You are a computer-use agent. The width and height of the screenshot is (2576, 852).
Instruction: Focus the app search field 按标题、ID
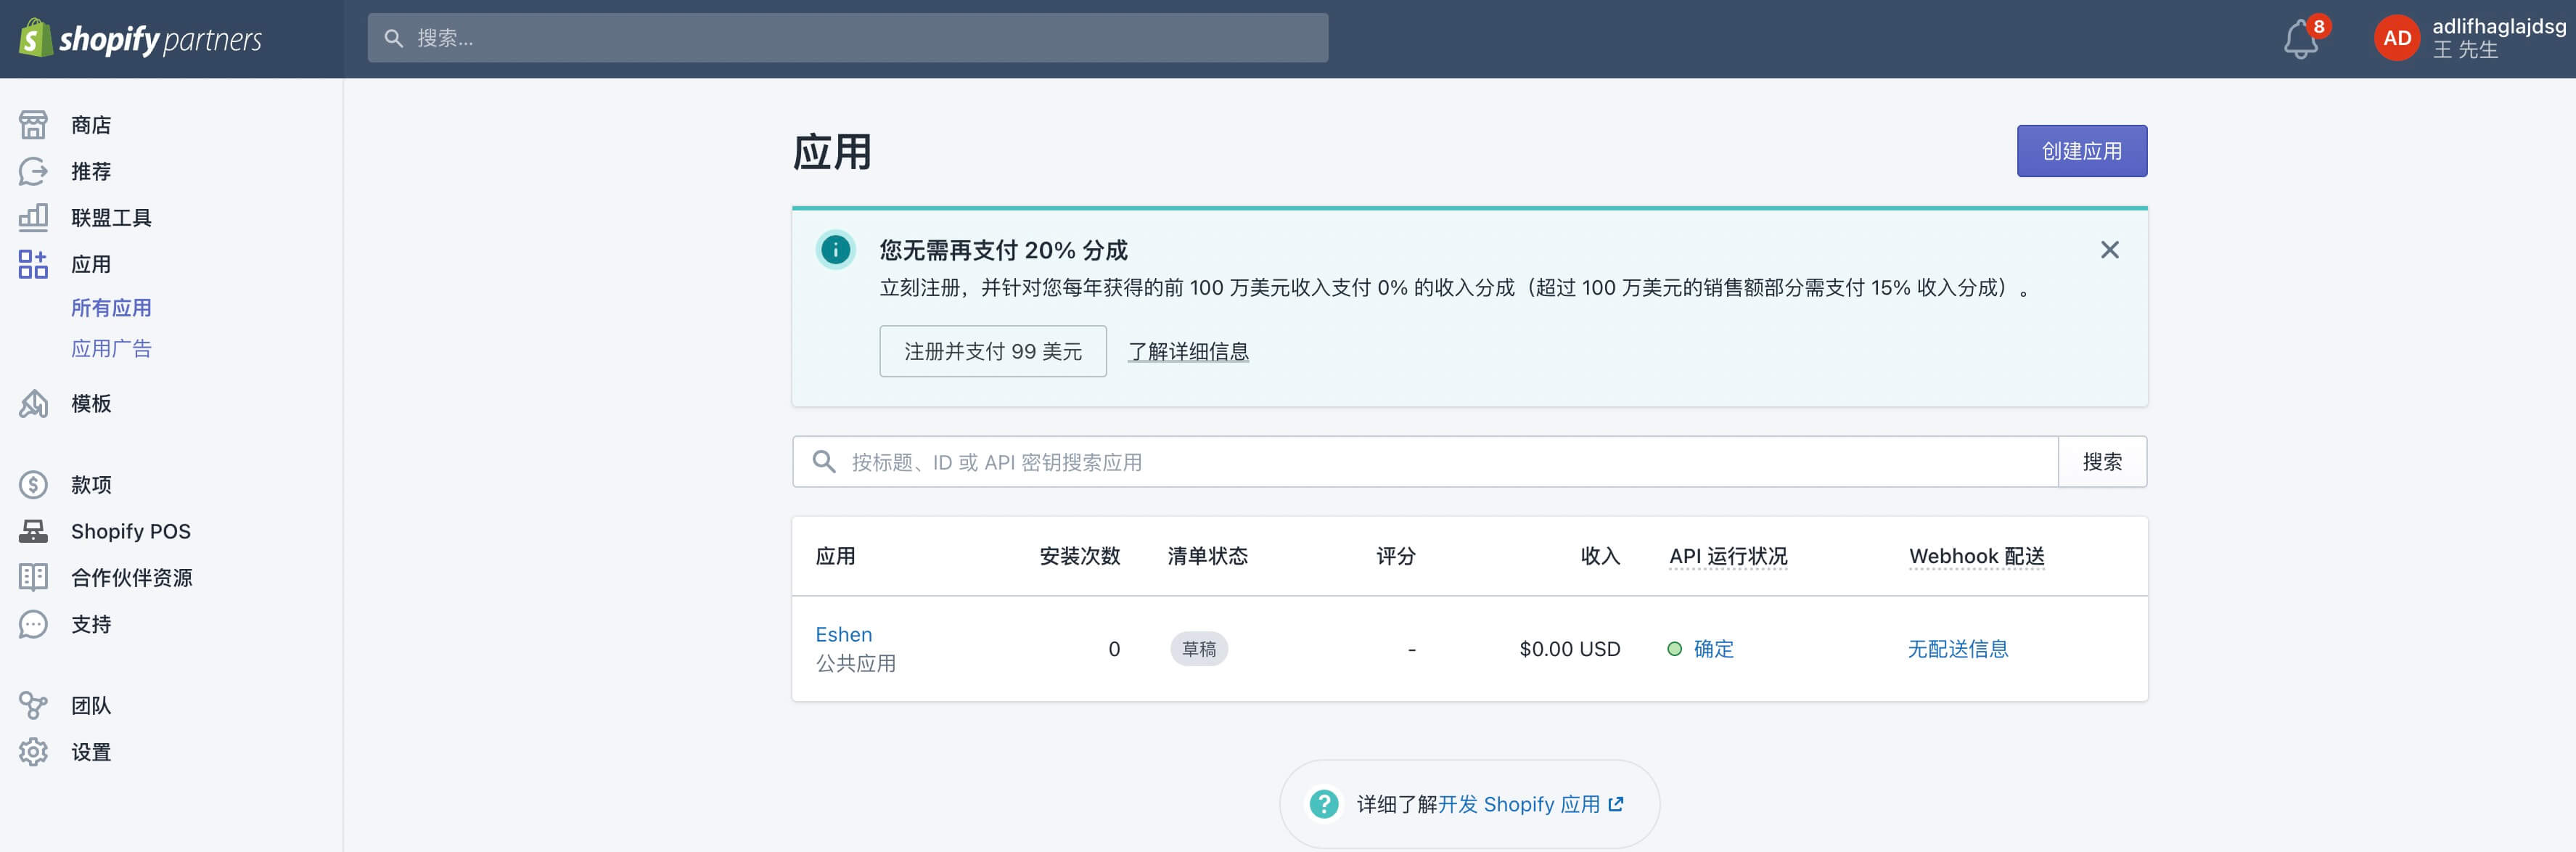pyautogui.click(x=1440, y=462)
